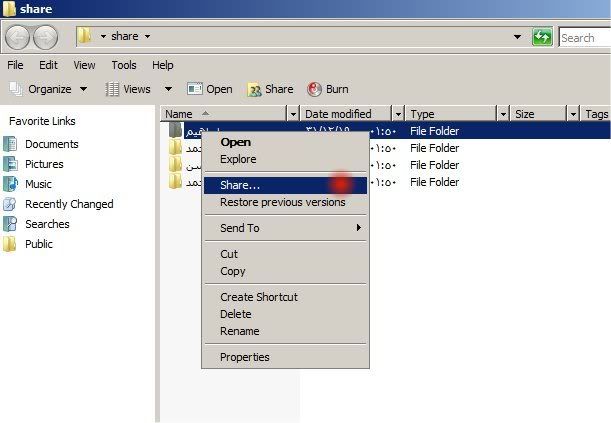Open Searches in Favorite Links
Image resolution: width=611 pixels, height=423 pixels.
[x=37, y=224]
